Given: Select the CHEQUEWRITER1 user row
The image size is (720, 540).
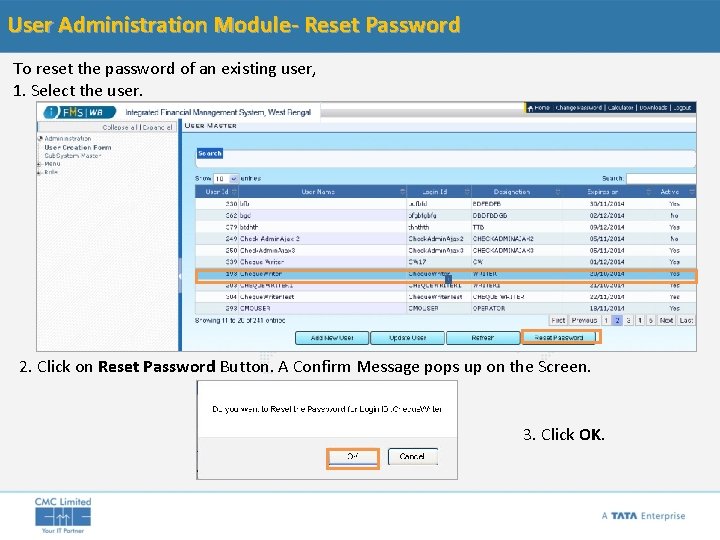Looking at the screenshot, I should pyautogui.click(x=445, y=286).
